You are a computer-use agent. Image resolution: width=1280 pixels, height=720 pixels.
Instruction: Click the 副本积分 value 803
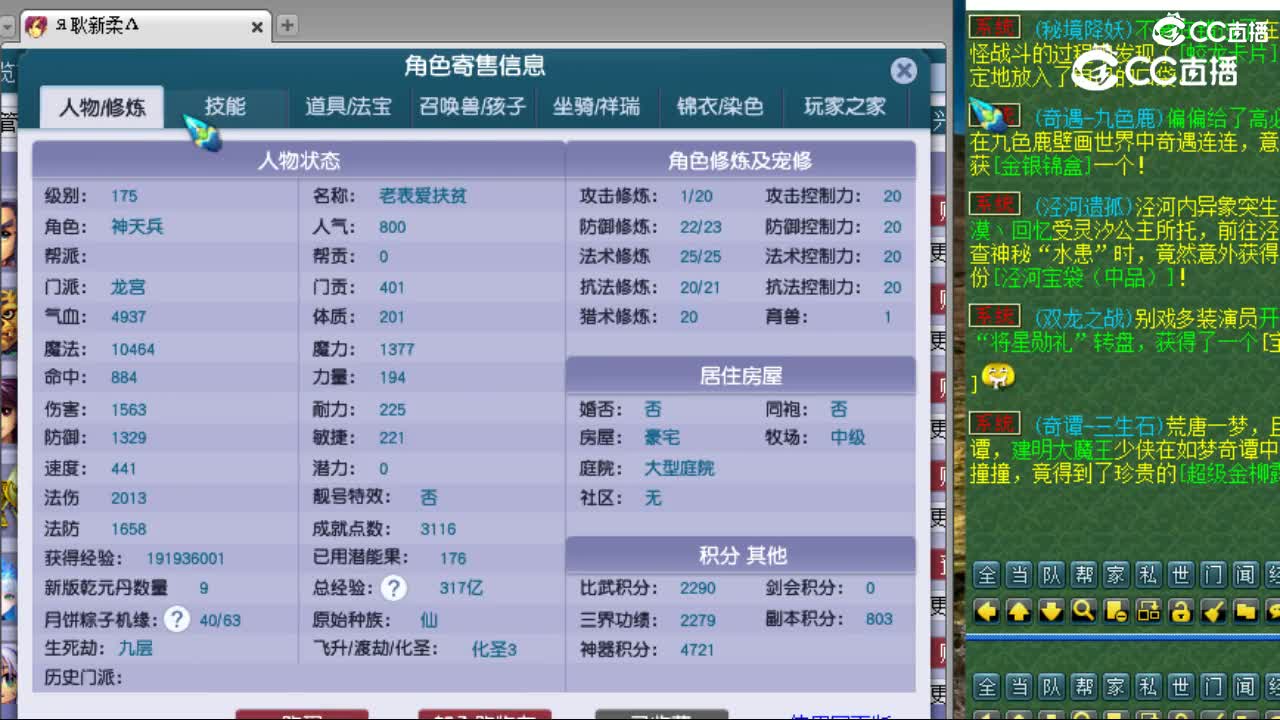[879, 619]
